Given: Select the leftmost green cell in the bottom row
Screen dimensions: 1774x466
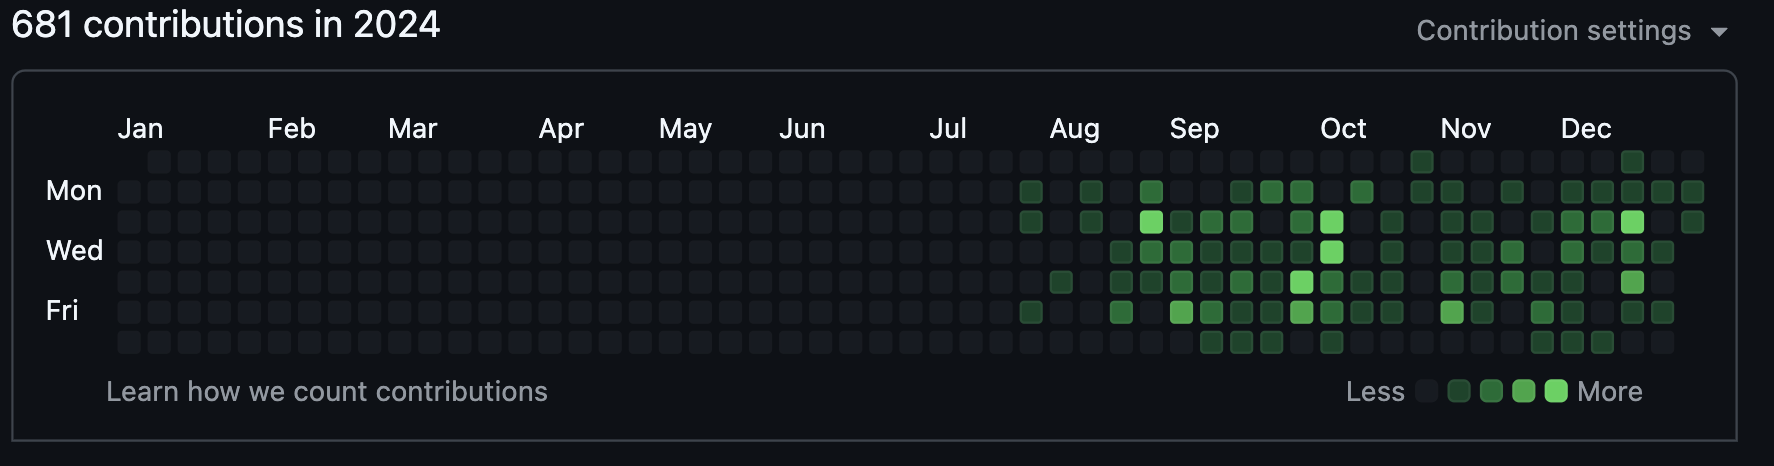Looking at the screenshot, I should point(1211,342).
